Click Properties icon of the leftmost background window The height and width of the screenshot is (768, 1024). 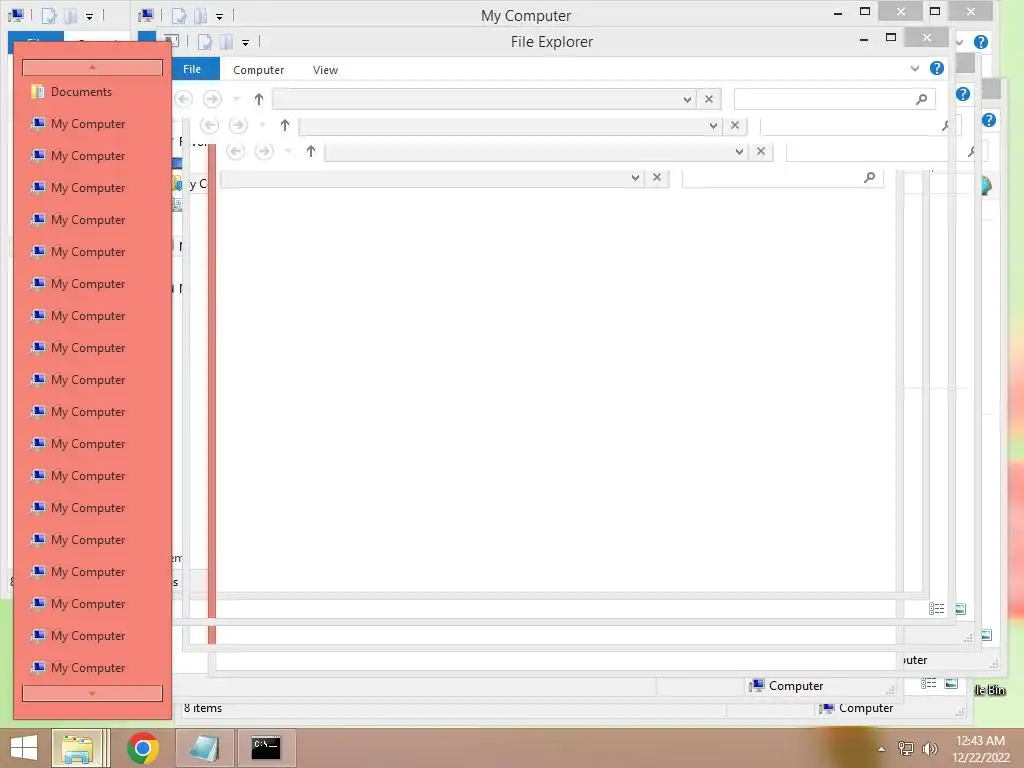coord(48,16)
